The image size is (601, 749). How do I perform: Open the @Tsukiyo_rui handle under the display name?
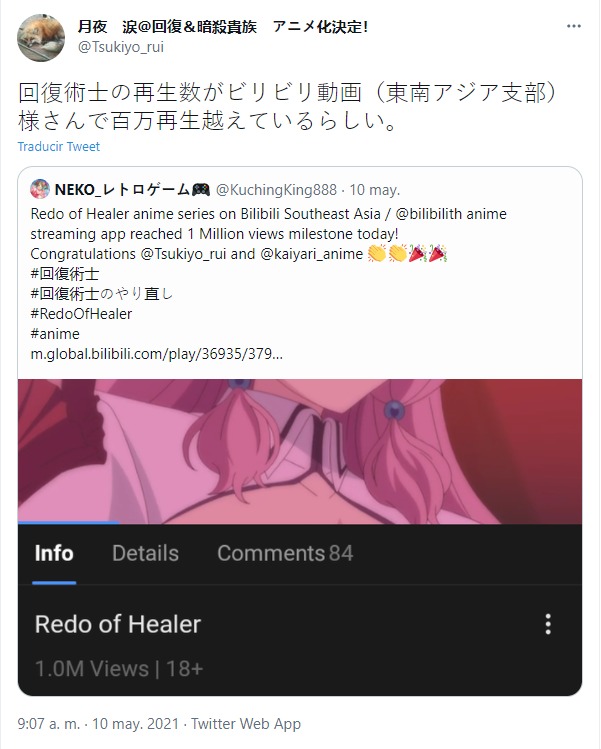pyautogui.click(x=121, y=47)
